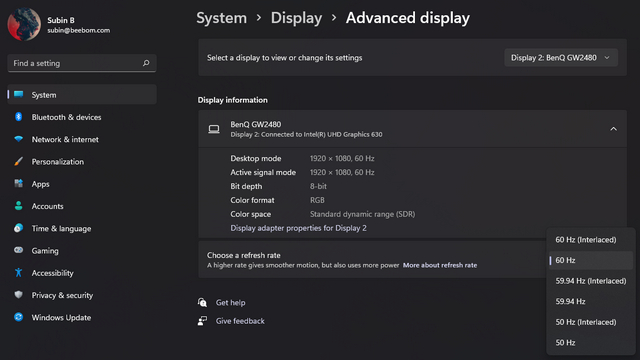640x360 pixels.
Task: Click Subin B's profile avatar
Action: point(24,24)
